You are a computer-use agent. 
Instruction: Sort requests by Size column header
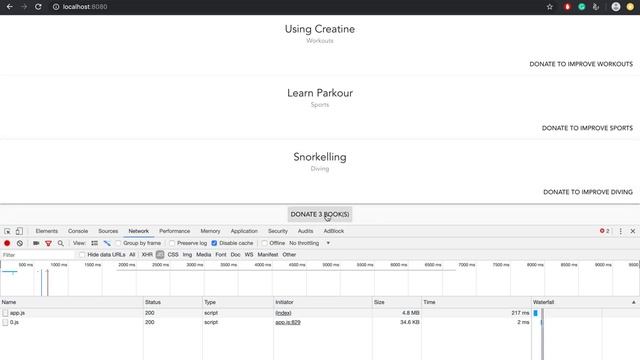tap(397, 302)
